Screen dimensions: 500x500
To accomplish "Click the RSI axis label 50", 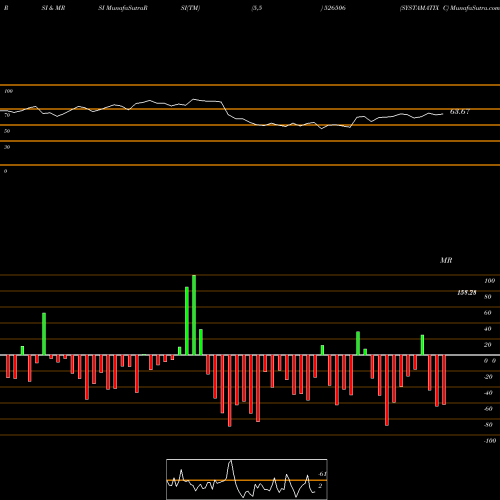I will point(7,131).
